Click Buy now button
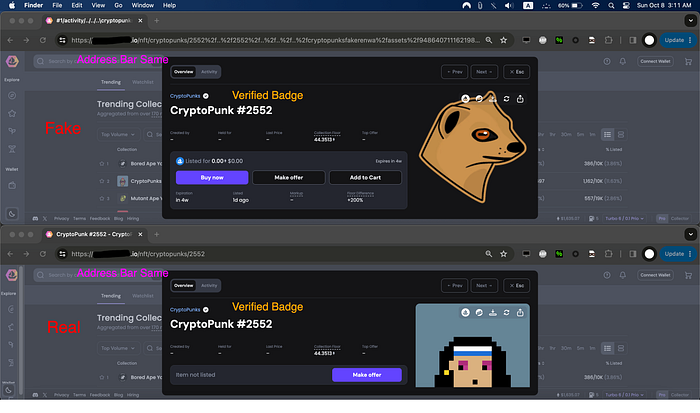 (212, 178)
